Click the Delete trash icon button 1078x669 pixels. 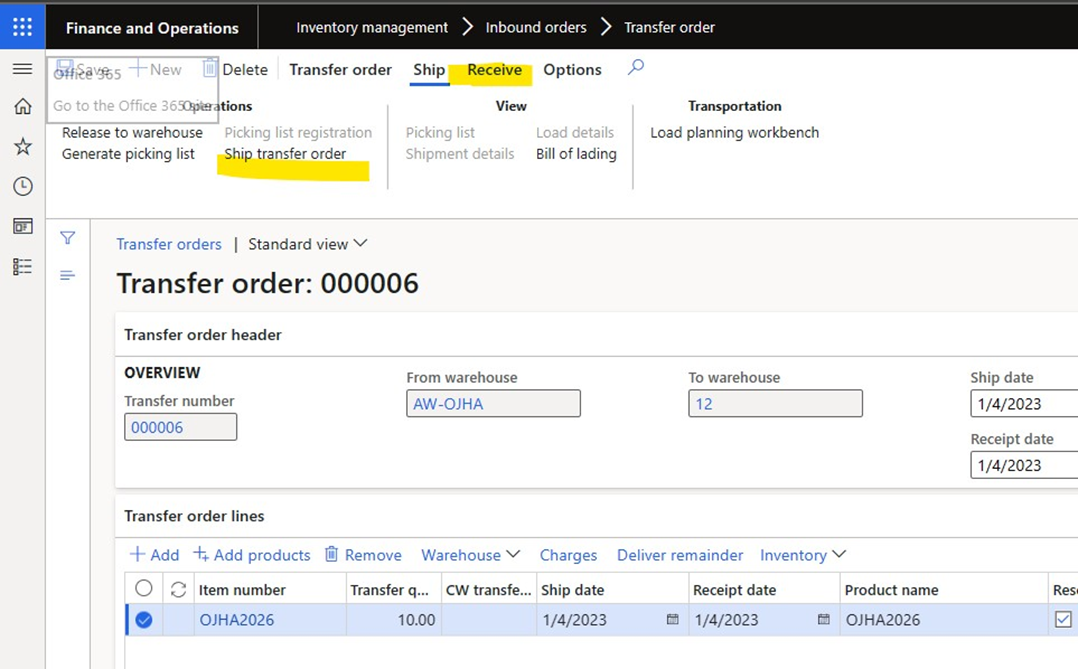234,69
